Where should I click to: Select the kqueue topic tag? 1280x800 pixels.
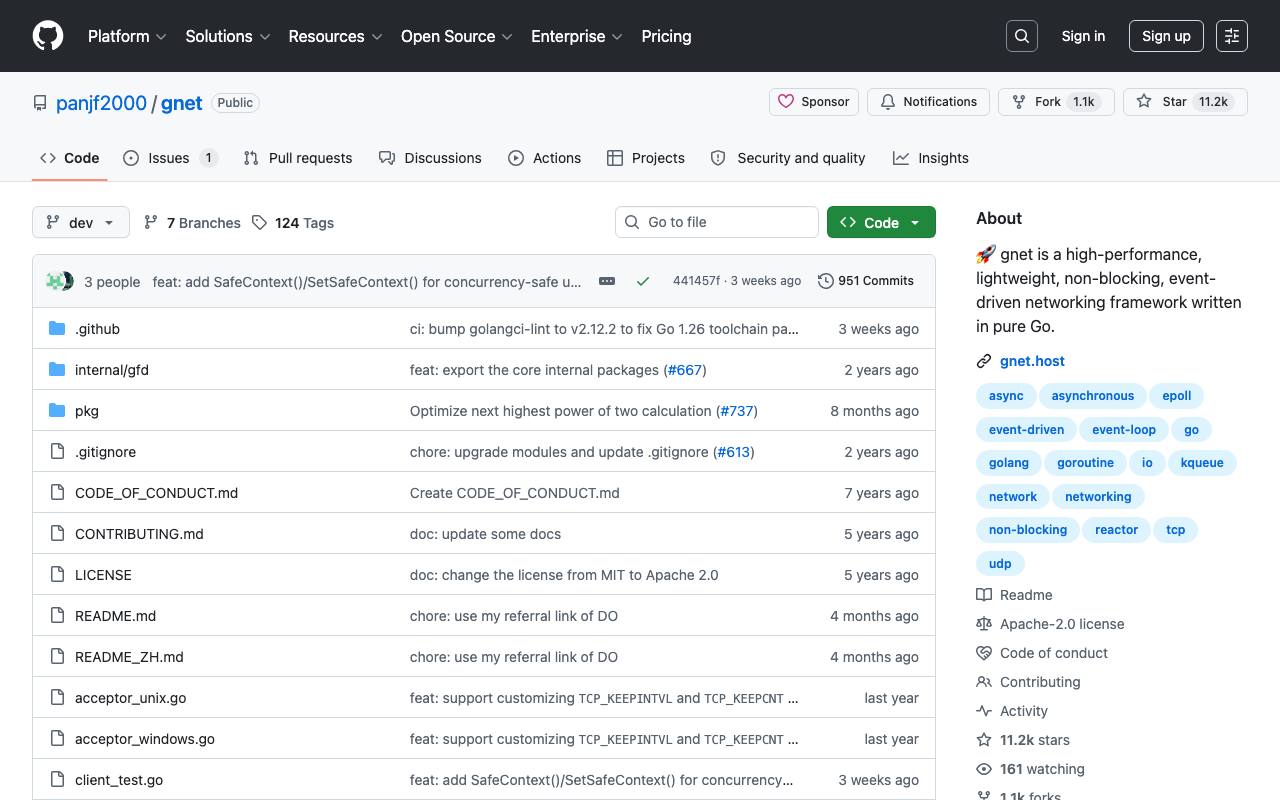tap(1202, 463)
